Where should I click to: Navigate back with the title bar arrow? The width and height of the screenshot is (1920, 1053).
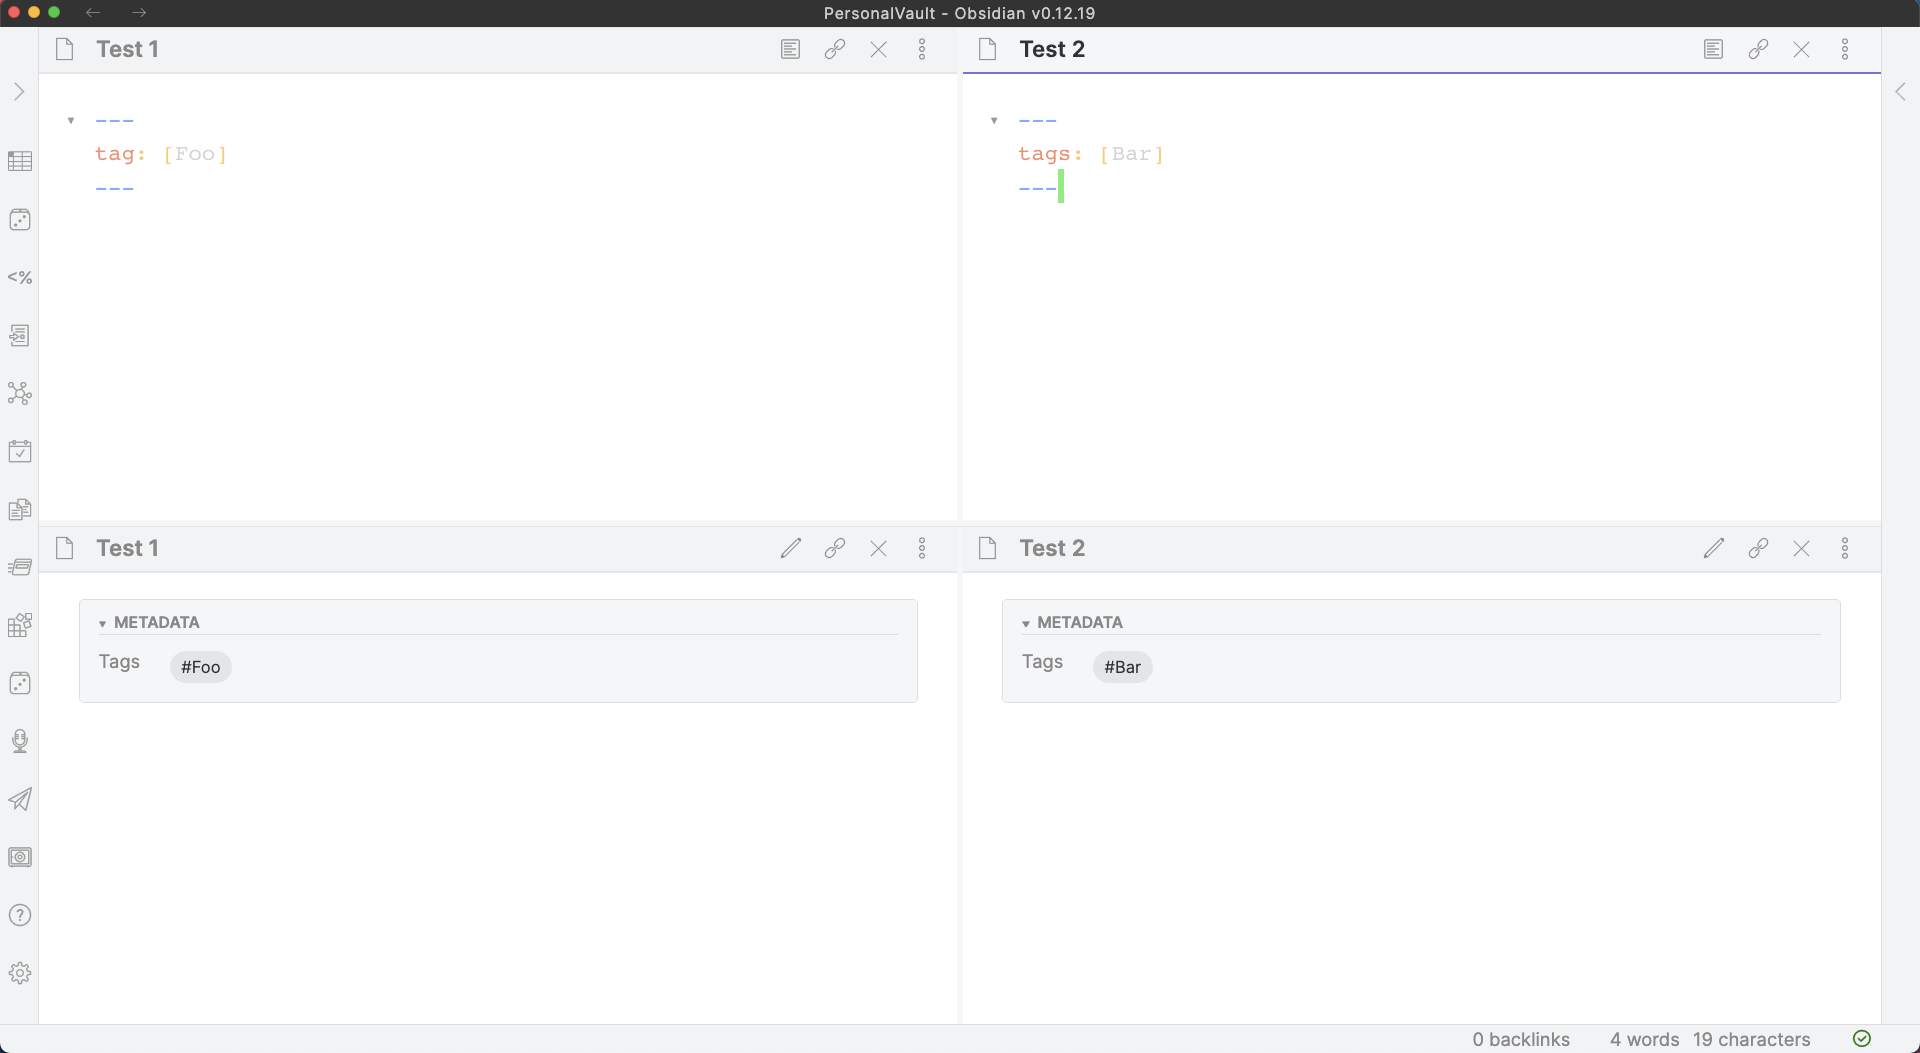[93, 13]
